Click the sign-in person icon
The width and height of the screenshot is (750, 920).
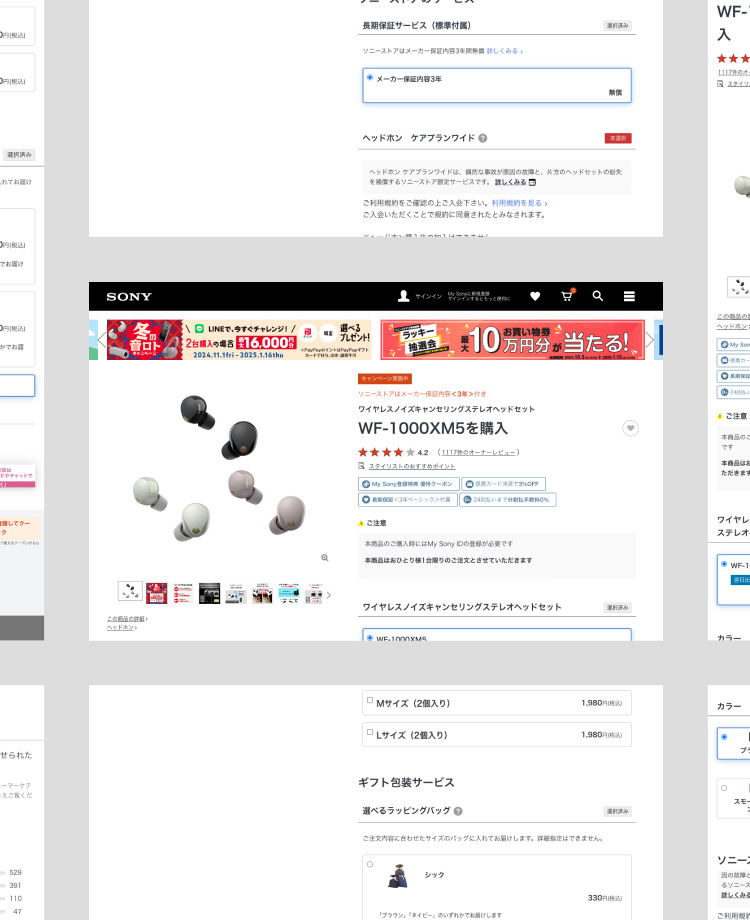click(x=403, y=296)
